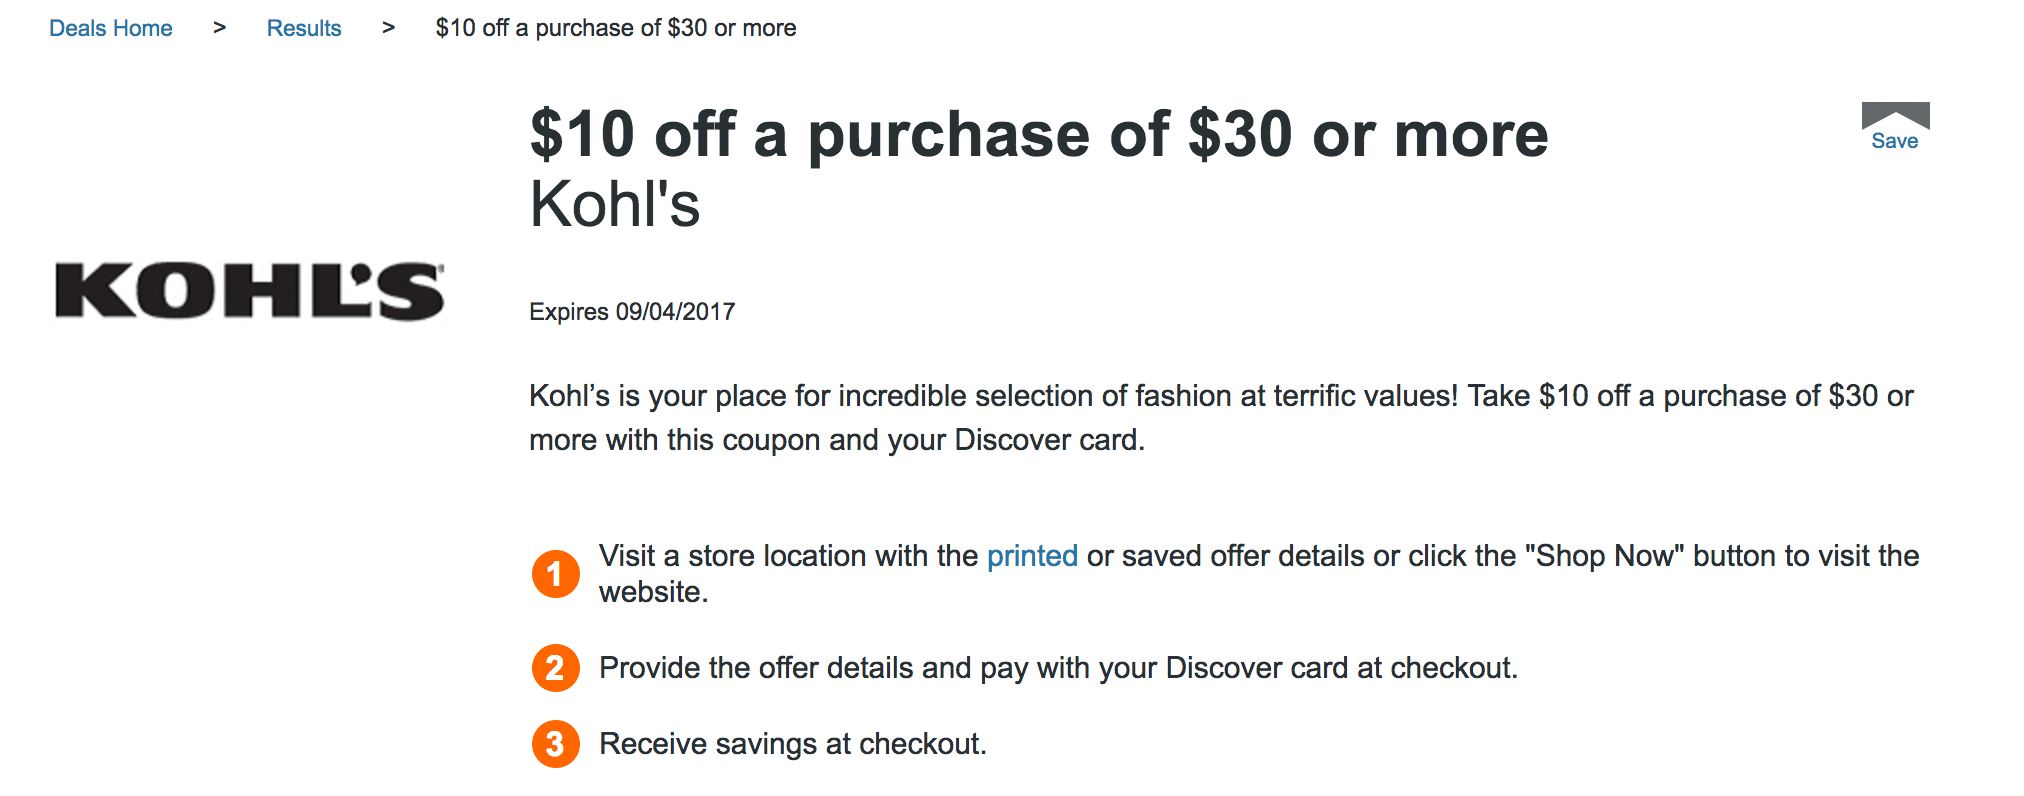Click the word 'website.' in step one
2024x796 pixels.
[x=653, y=592]
